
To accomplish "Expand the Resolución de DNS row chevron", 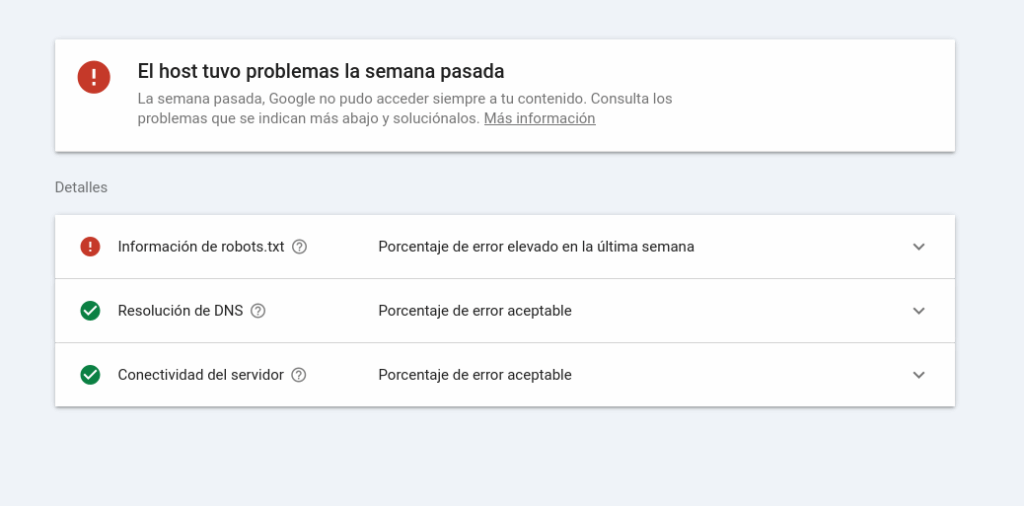I will [x=919, y=311].
